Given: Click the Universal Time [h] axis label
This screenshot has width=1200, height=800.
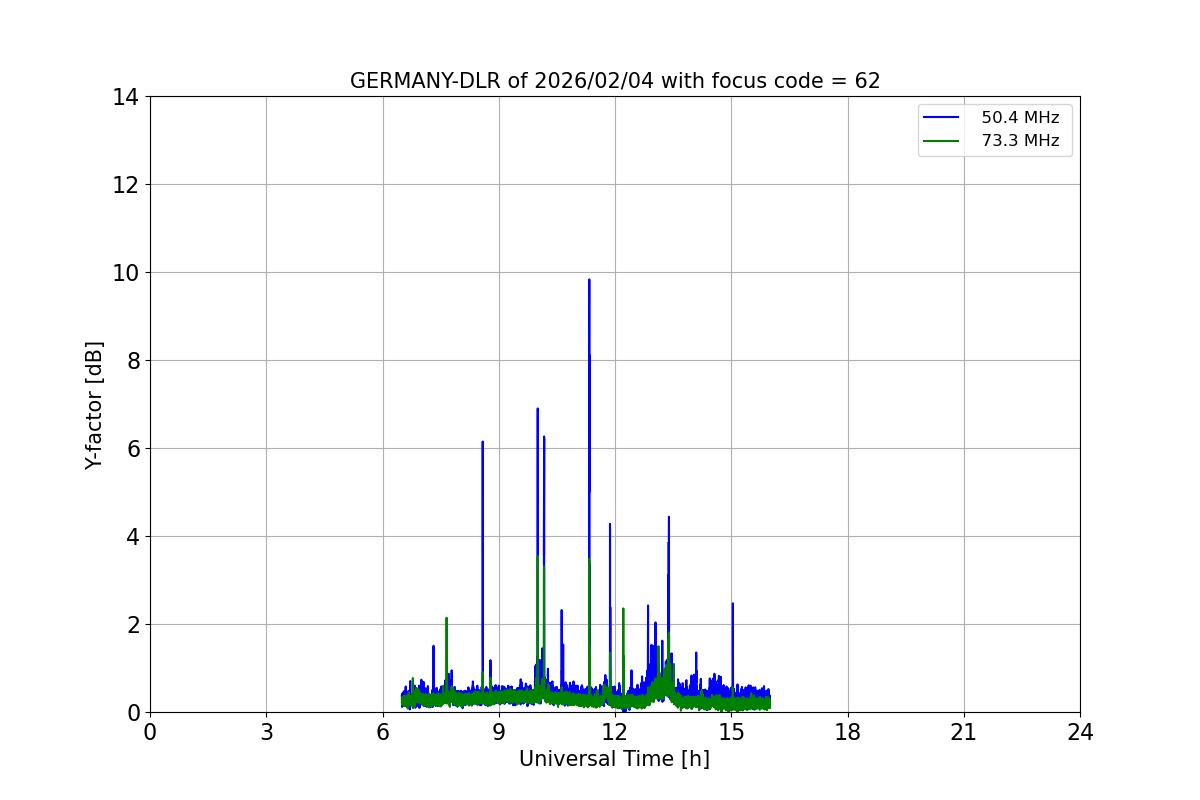Looking at the screenshot, I should coord(614,759).
